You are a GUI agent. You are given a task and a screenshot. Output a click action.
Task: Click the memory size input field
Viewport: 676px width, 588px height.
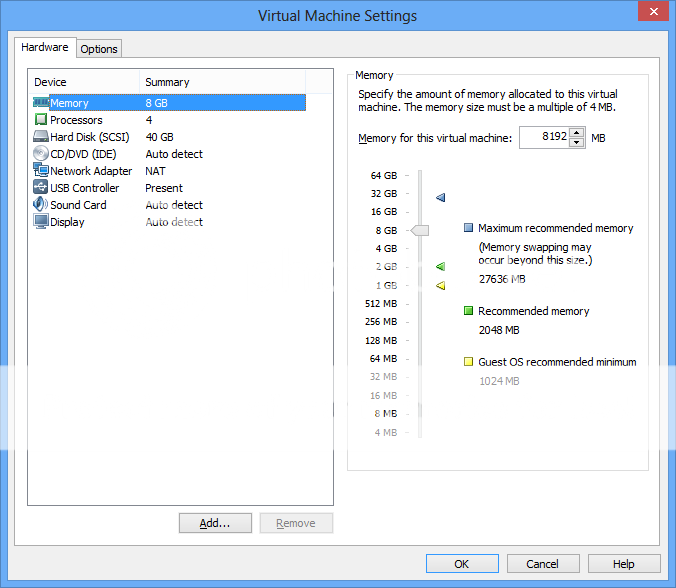point(543,138)
